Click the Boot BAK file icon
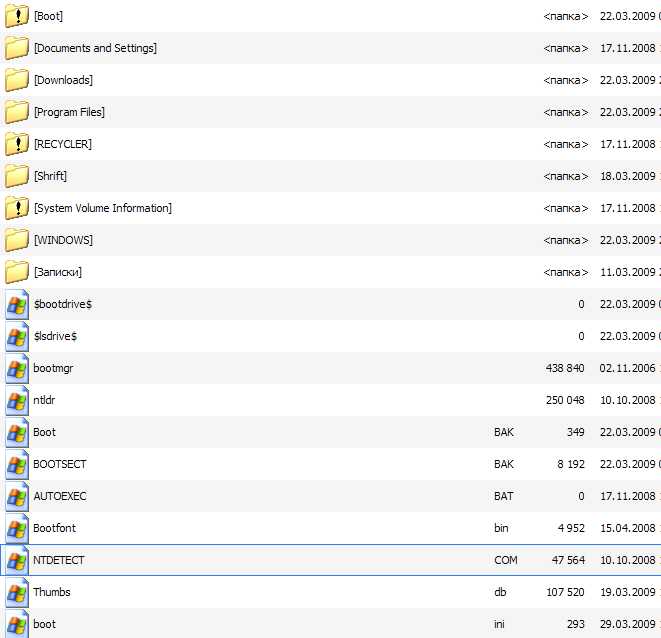This screenshot has height=638, width=661. click(17, 433)
